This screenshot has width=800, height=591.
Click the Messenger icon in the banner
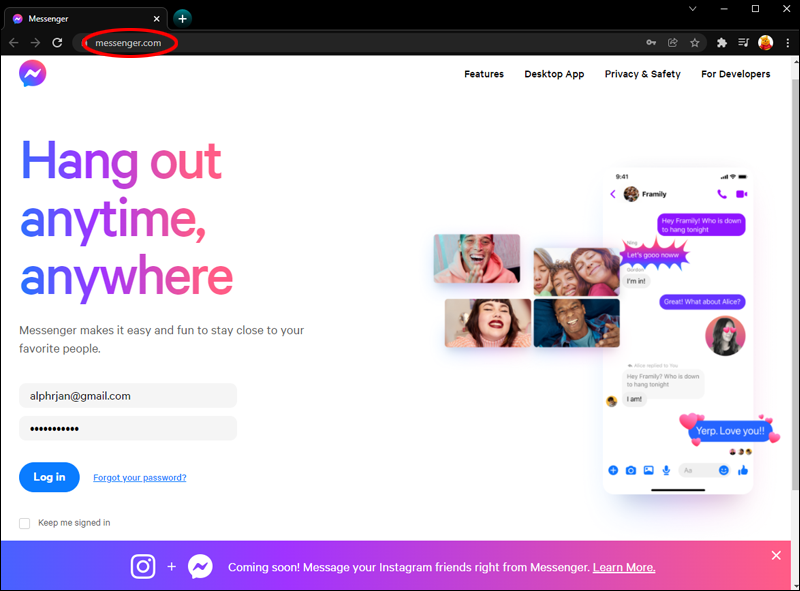[x=200, y=567]
